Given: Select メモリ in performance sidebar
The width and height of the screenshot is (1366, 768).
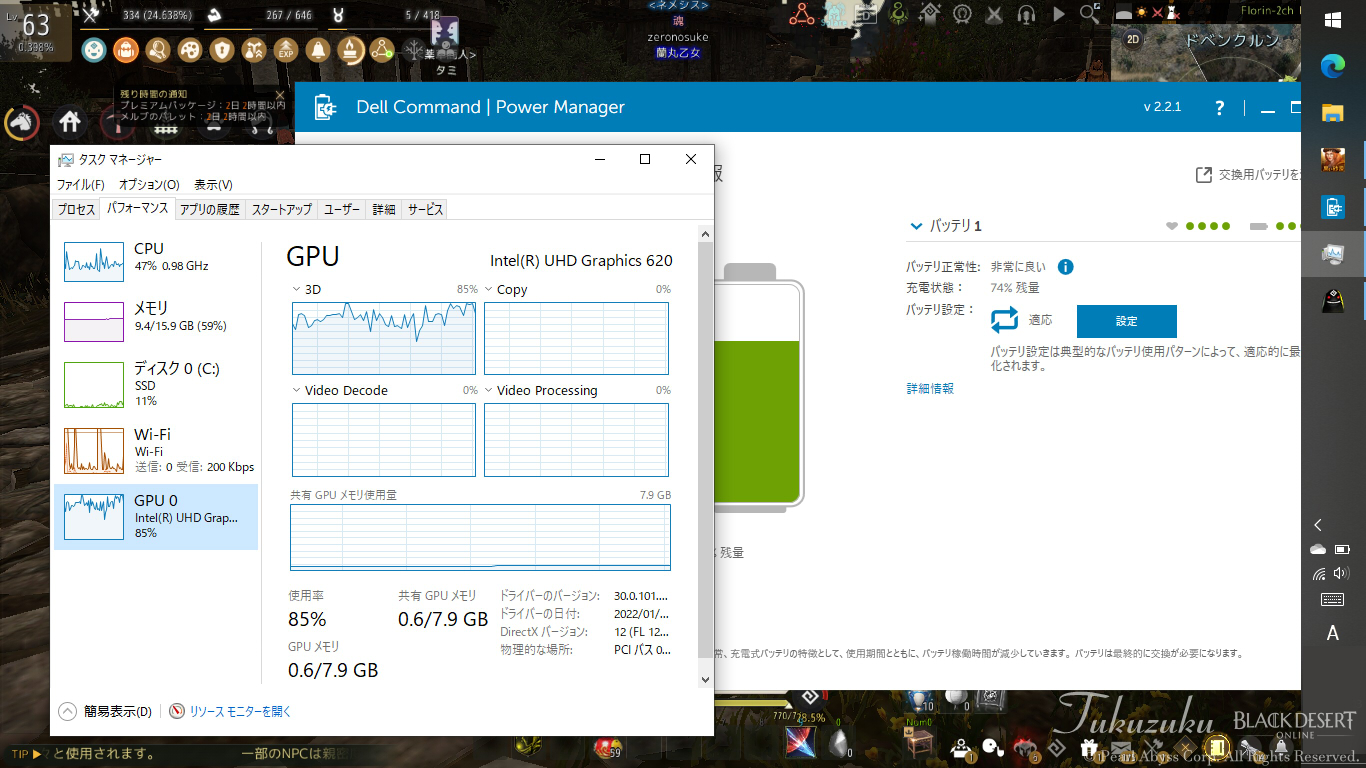Looking at the screenshot, I should coord(156,321).
